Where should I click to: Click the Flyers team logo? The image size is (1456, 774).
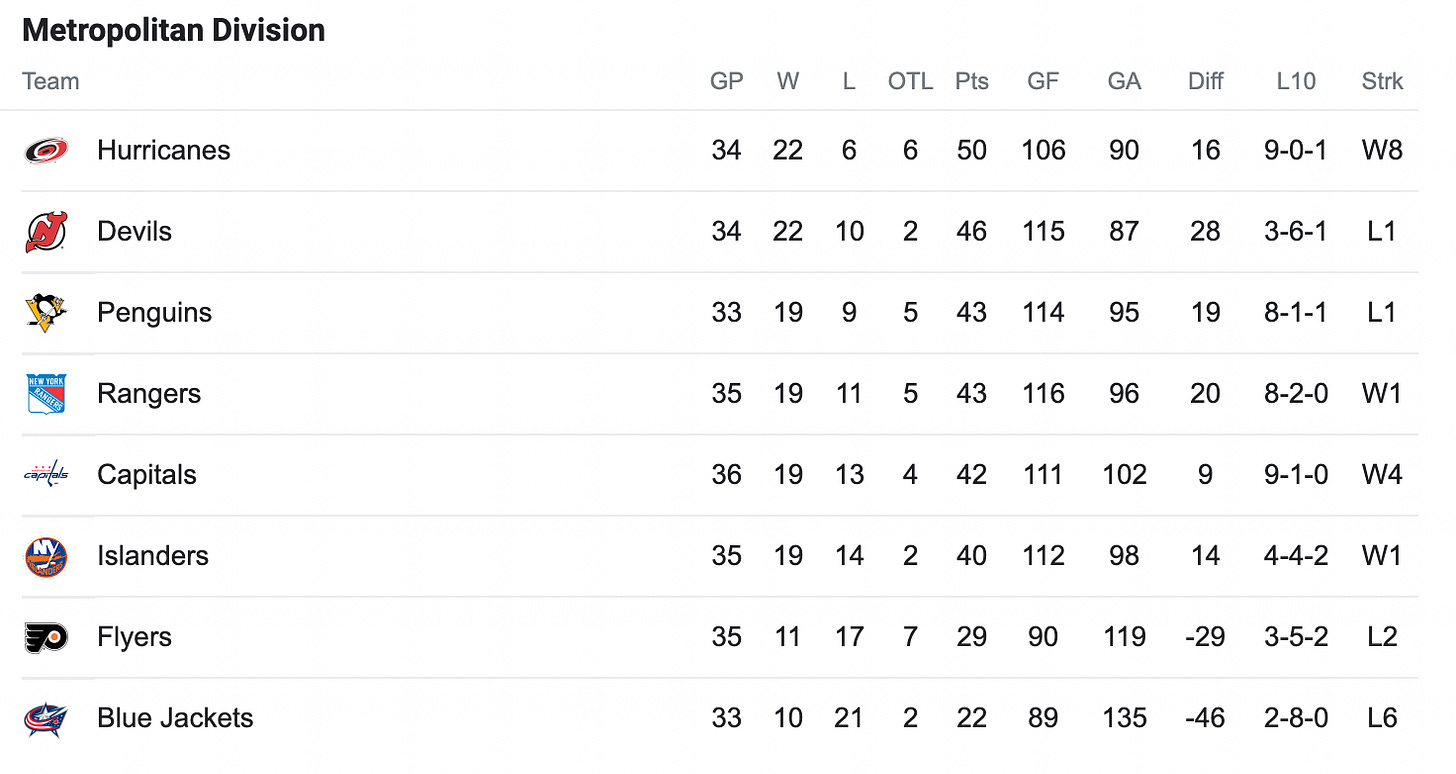tap(46, 637)
